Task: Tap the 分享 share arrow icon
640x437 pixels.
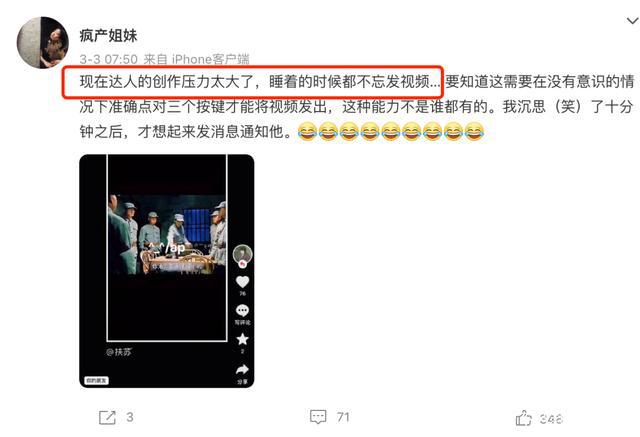Action: coord(242,369)
